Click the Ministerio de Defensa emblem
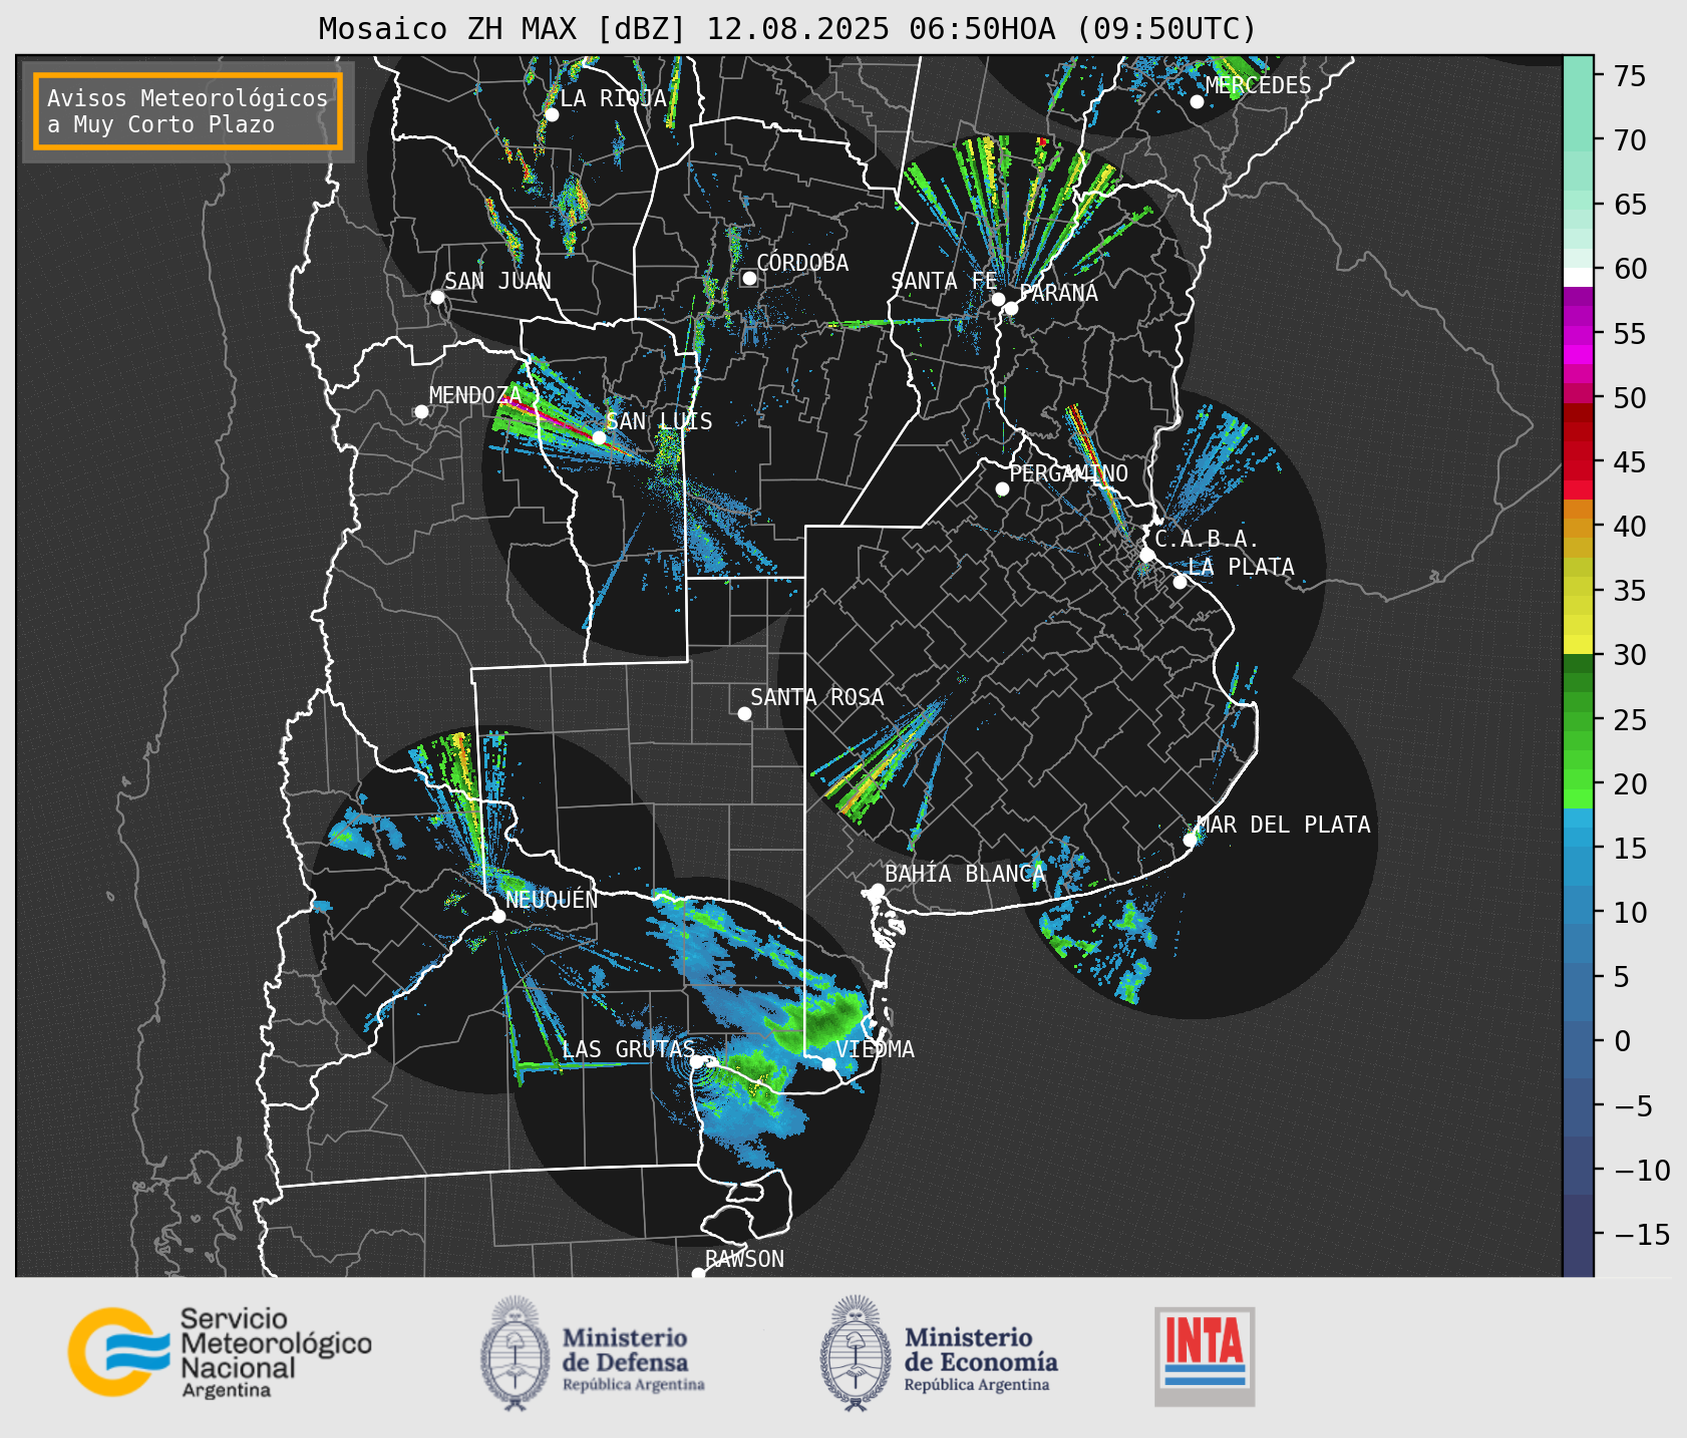The height and width of the screenshot is (1438, 1687). [x=515, y=1353]
